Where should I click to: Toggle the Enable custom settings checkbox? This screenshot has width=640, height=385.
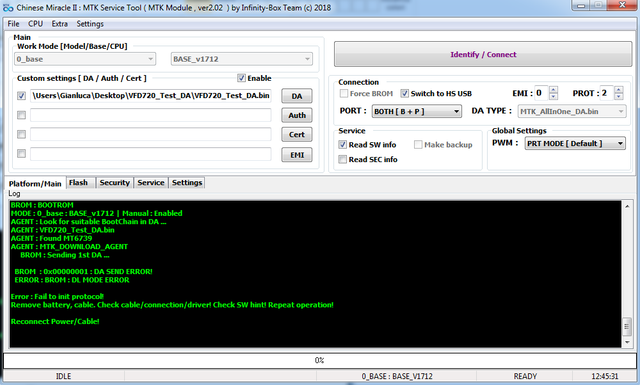point(241,78)
